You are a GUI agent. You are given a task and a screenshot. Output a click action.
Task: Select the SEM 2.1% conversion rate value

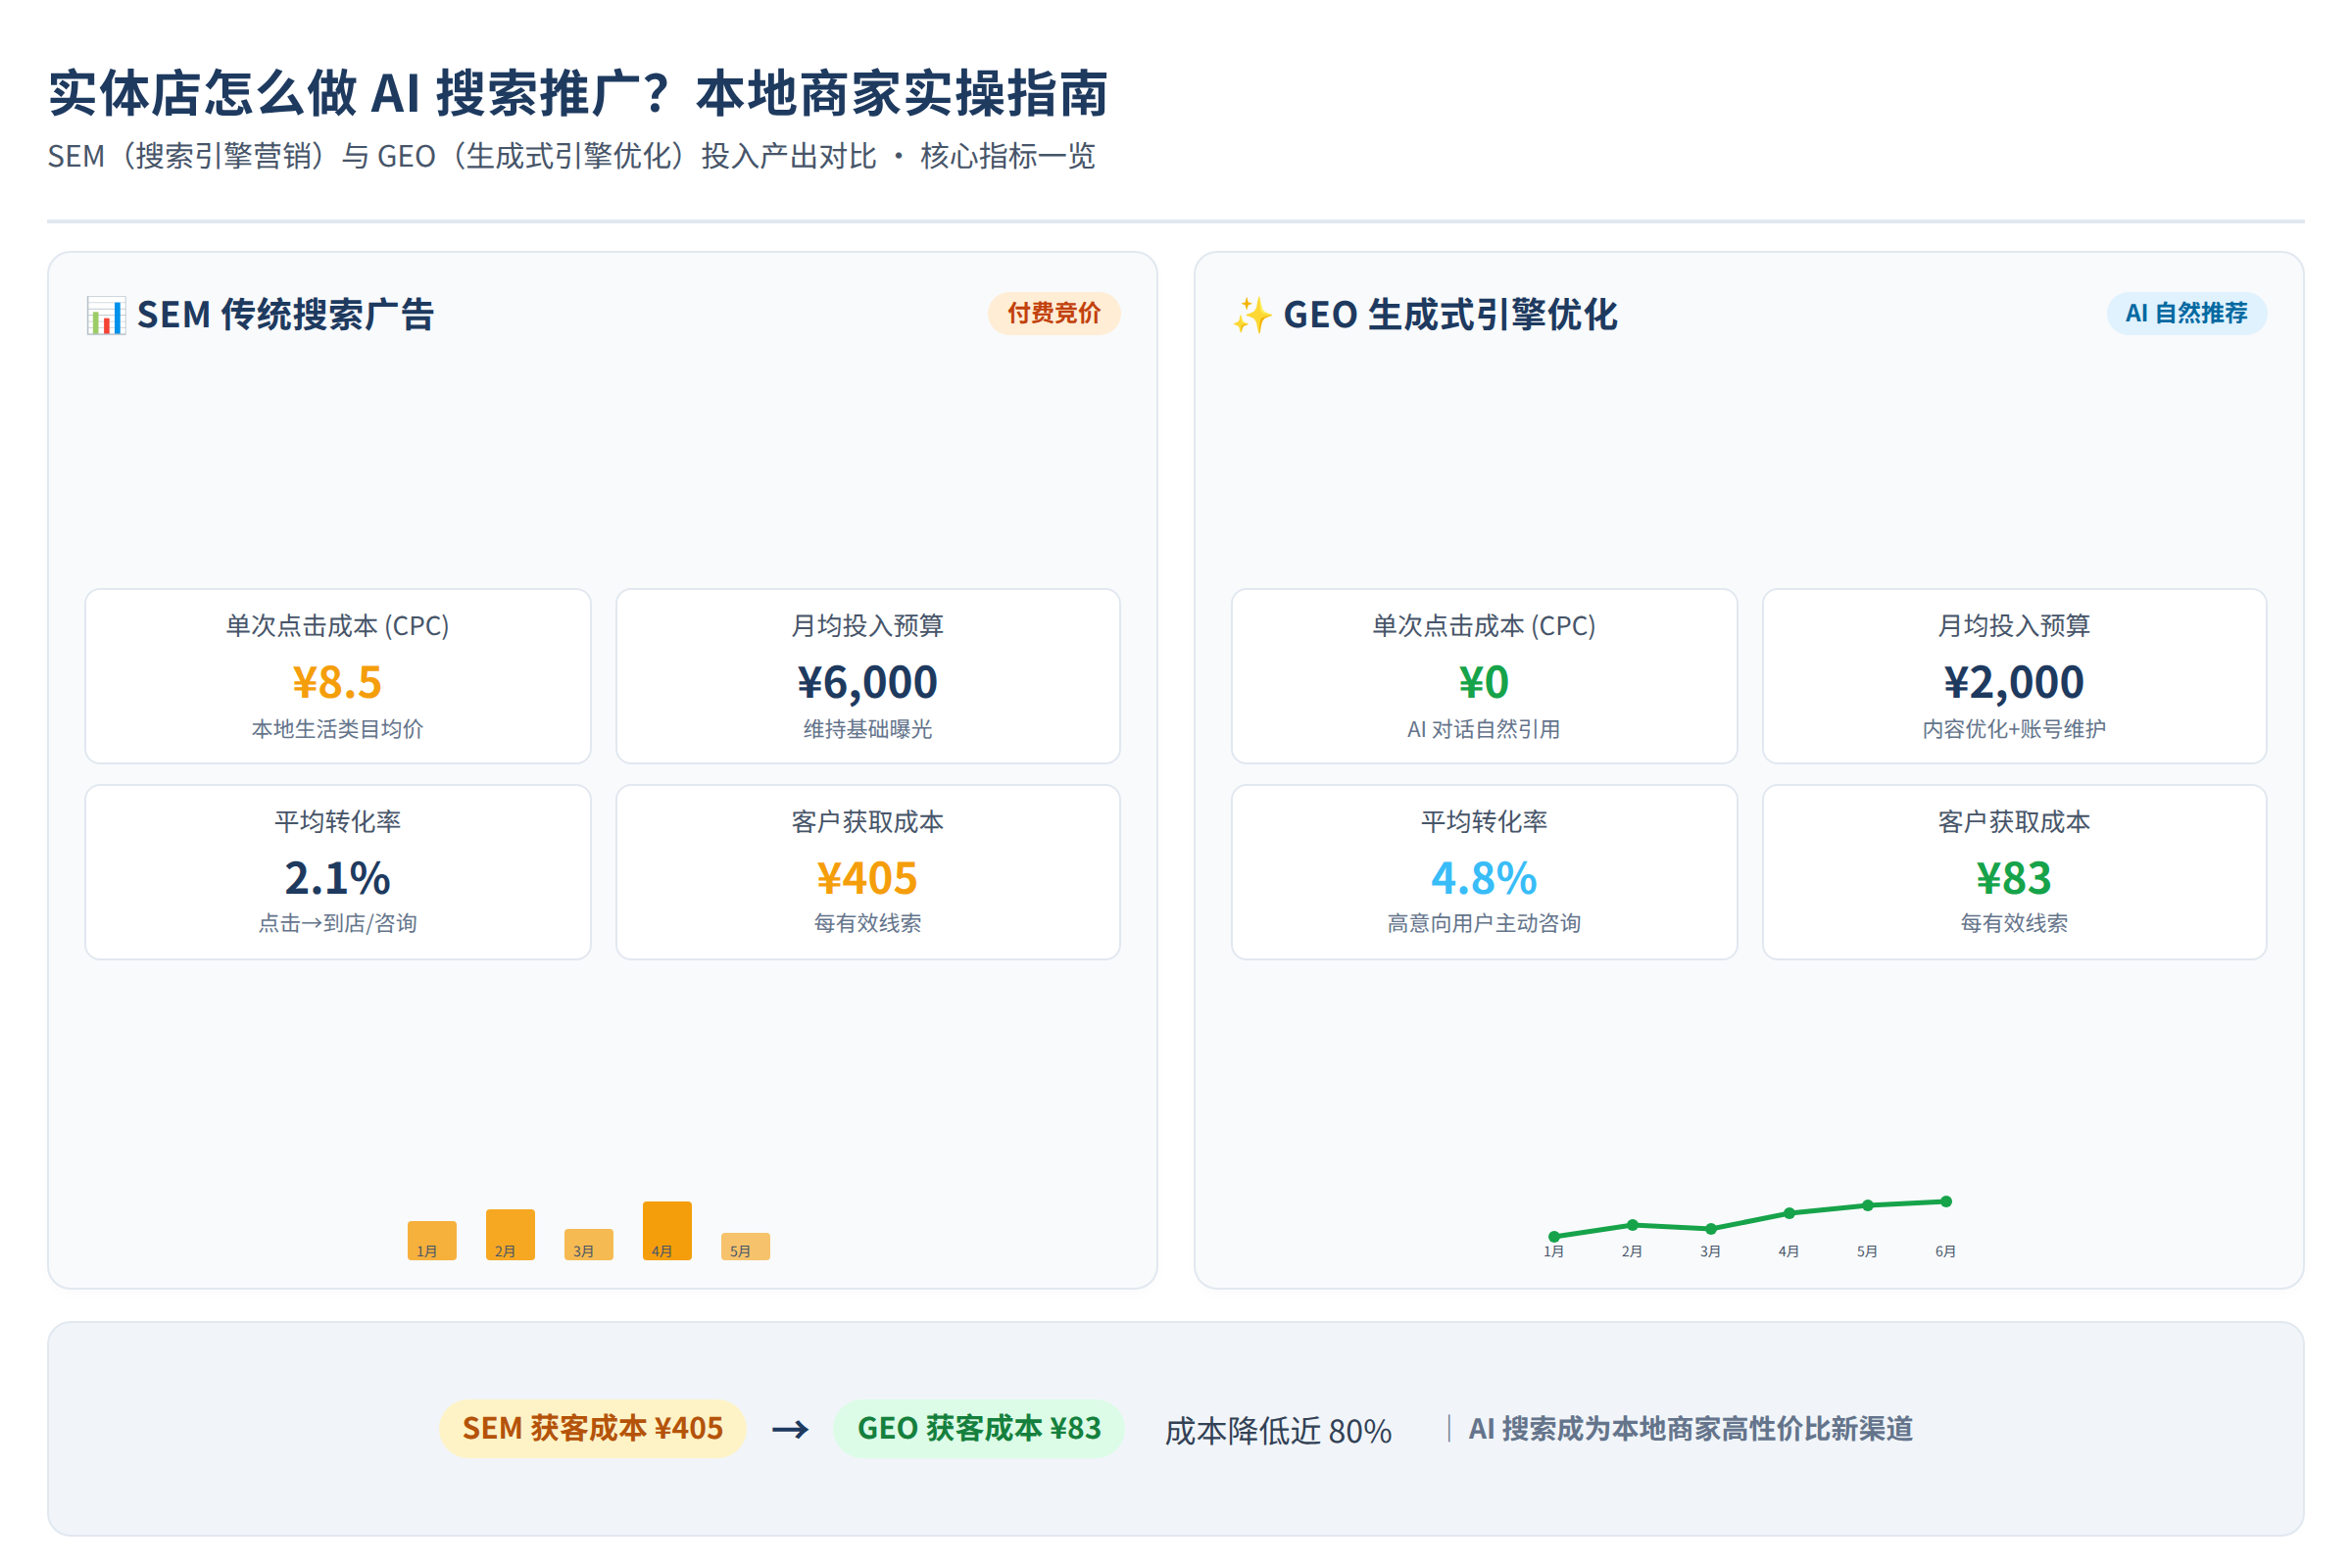[x=337, y=878]
